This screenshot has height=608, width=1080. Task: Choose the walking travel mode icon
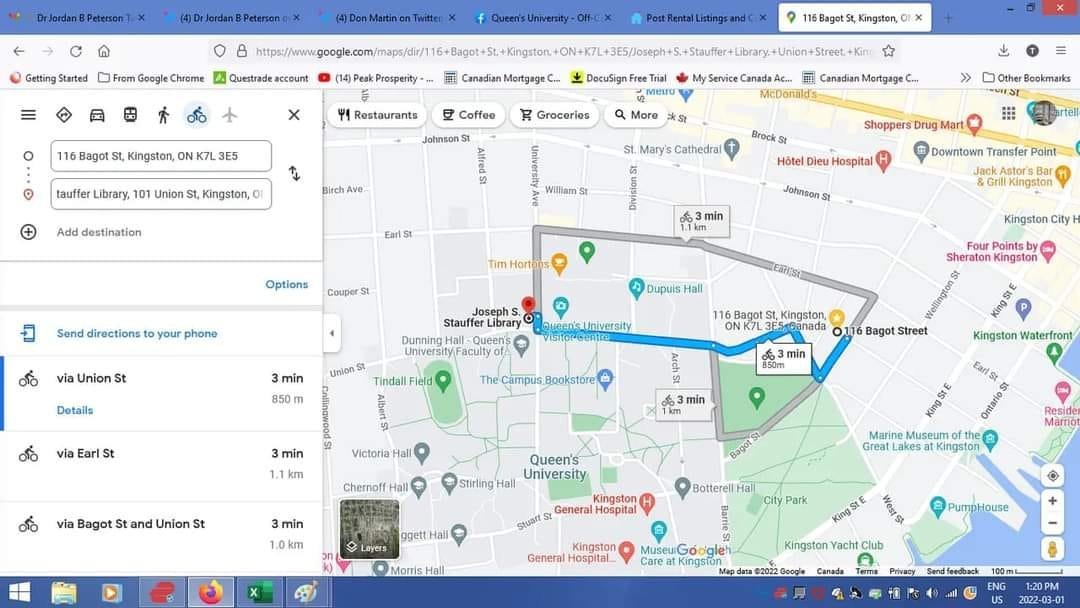click(163, 115)
